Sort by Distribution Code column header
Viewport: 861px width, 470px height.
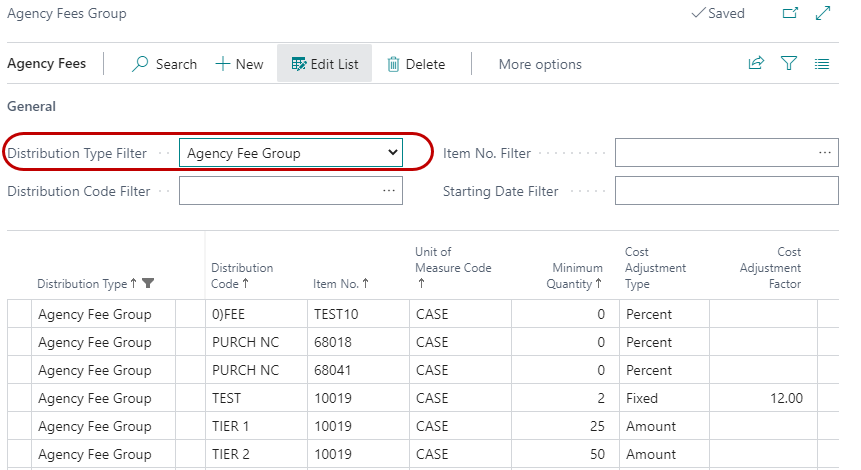(242, 276)
